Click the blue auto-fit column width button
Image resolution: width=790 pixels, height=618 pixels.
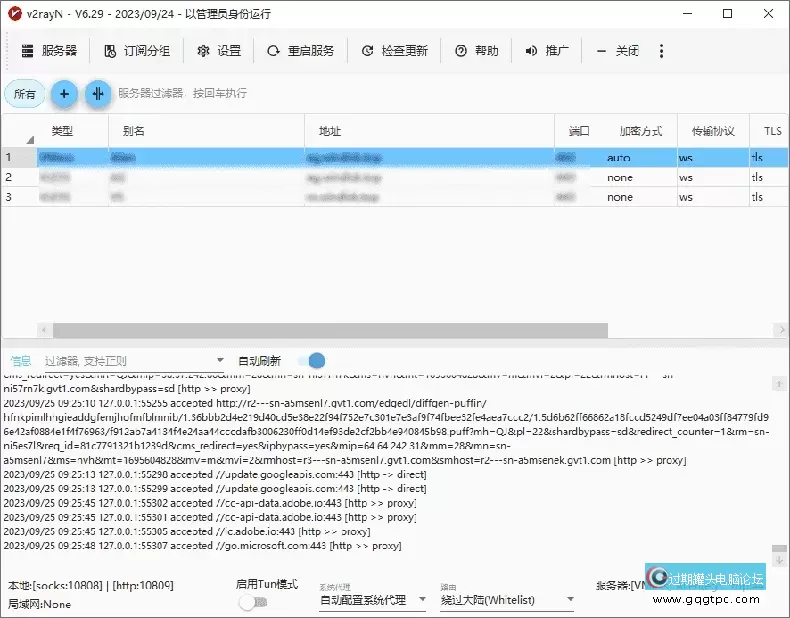[x=97, y=94]
